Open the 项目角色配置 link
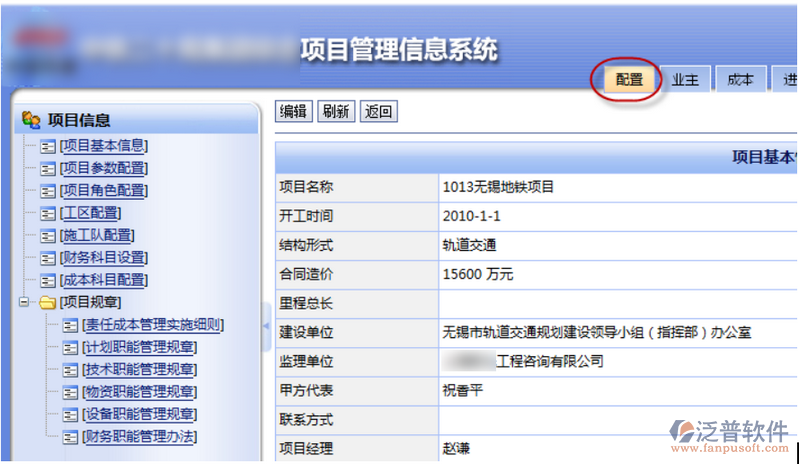This screenshot has width=799, height=464. point(104,191)
